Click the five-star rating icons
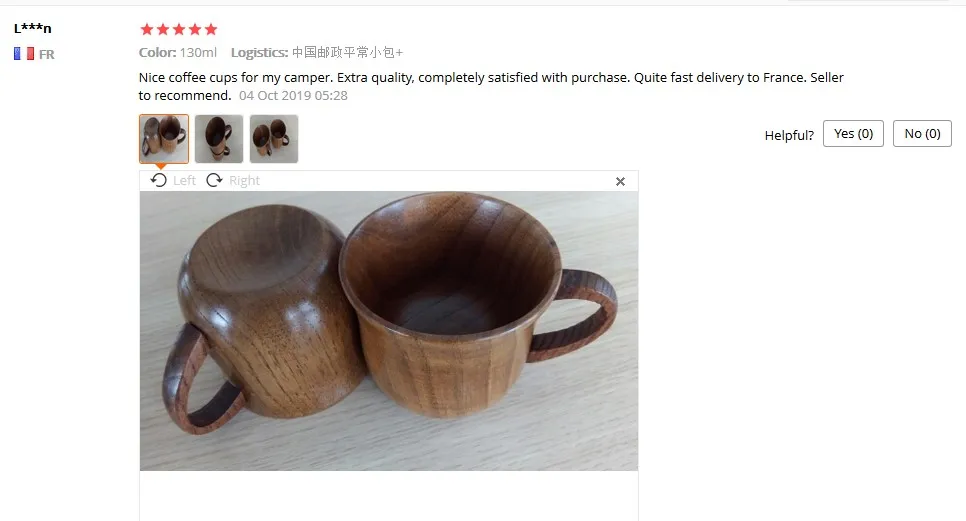 [179, 29]
